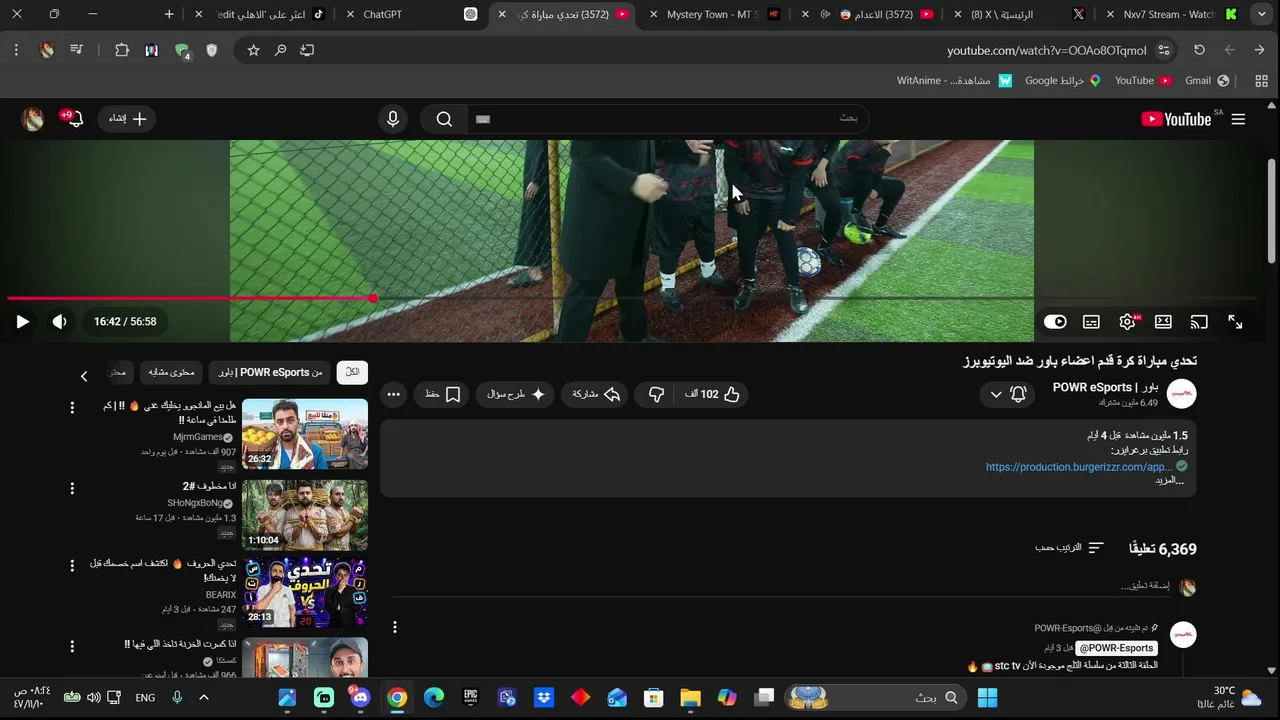1280x720 pixels.
Task: Open Chrome extensions puzzle icon
Action: [x=122, y=50]
